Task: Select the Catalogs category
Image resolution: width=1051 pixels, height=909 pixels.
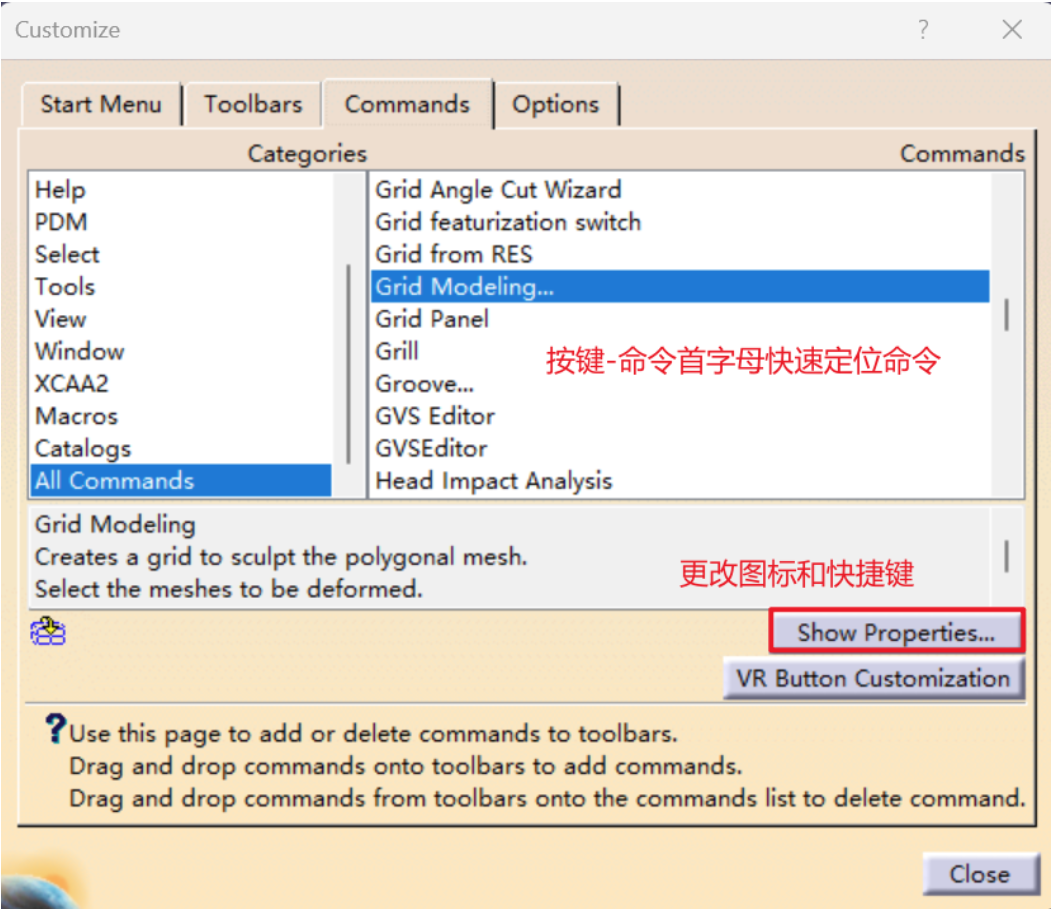Action: tap(181, 448)
